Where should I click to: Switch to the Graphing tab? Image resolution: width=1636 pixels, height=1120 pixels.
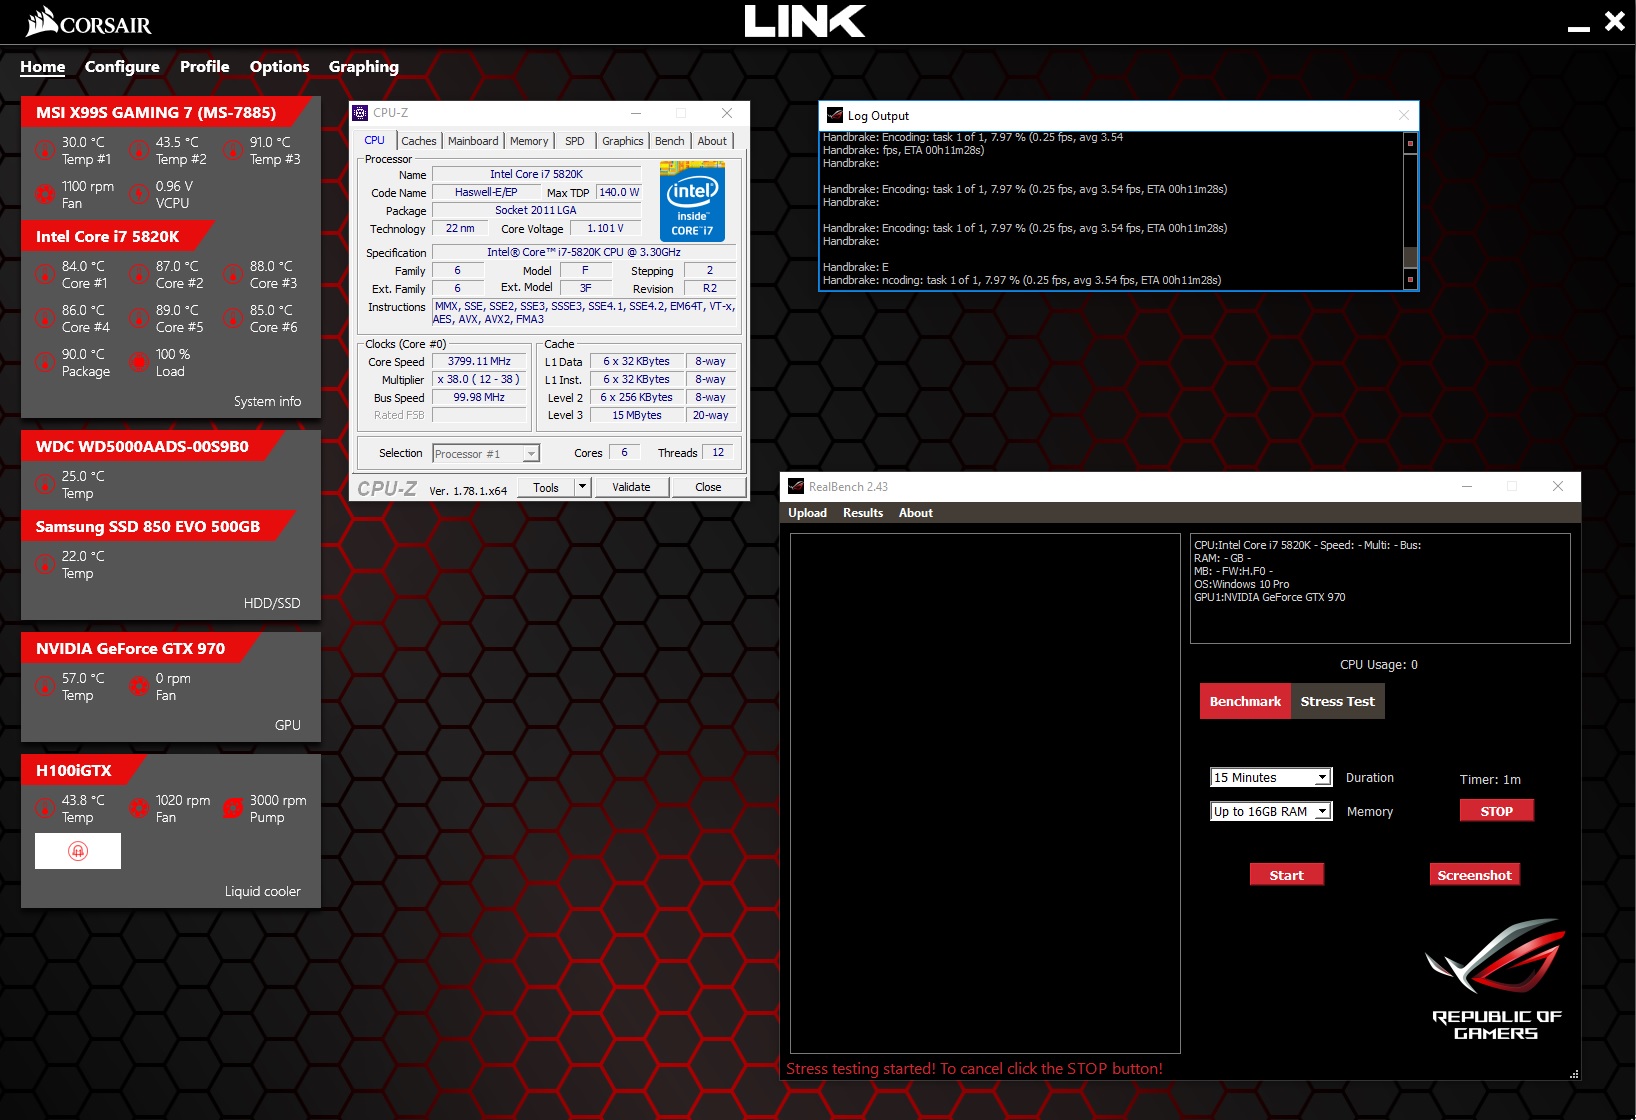(364, 67)
